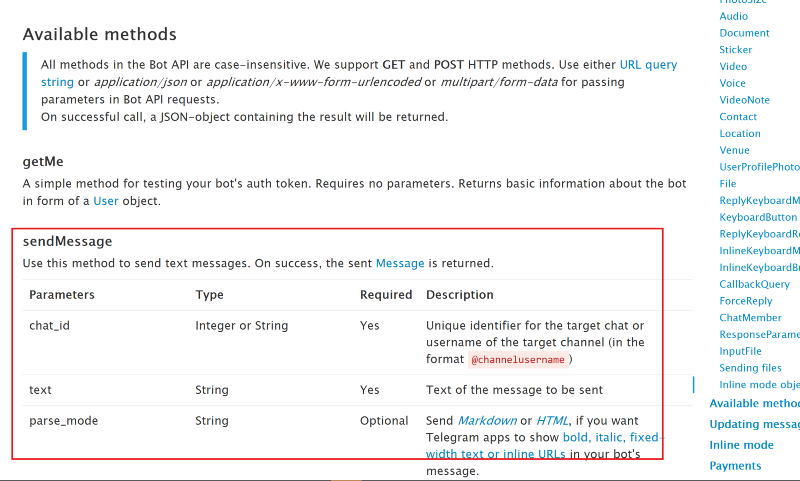Expand Updating messages sidebar heading
Screen dimensions: 800x481
pos(755,424)
